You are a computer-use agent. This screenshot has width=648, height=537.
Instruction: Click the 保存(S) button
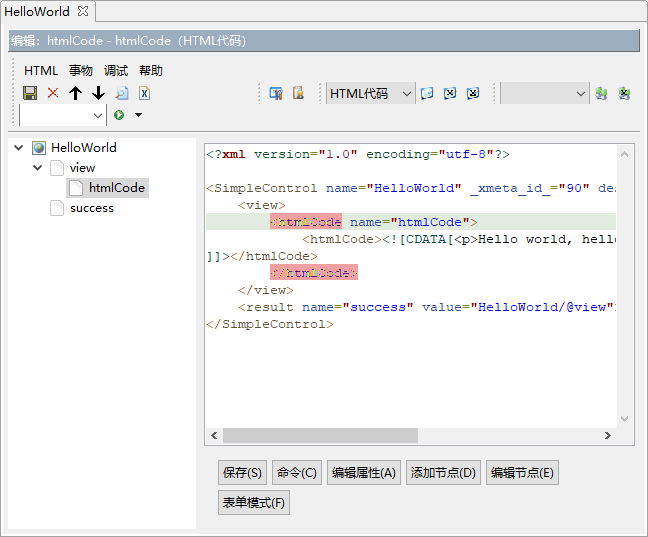pos(242,473)
